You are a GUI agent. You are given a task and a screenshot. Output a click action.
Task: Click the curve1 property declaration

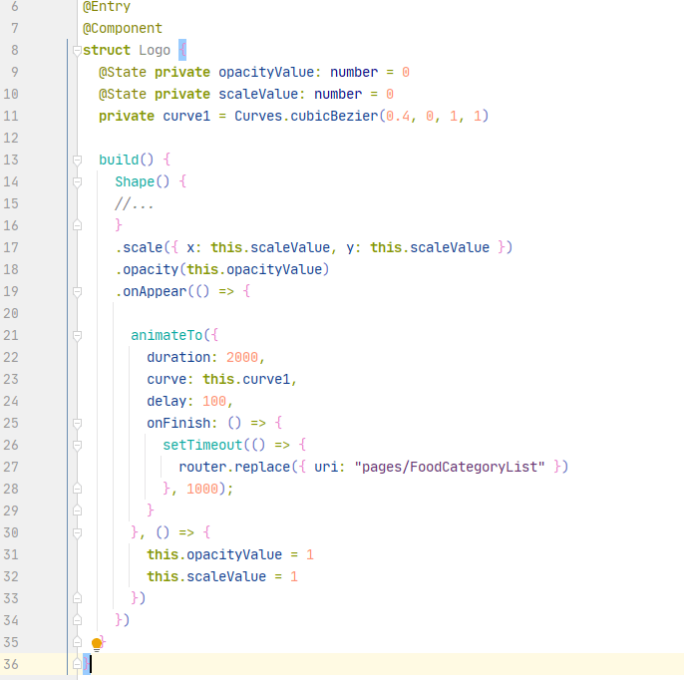tap(186, 116)
